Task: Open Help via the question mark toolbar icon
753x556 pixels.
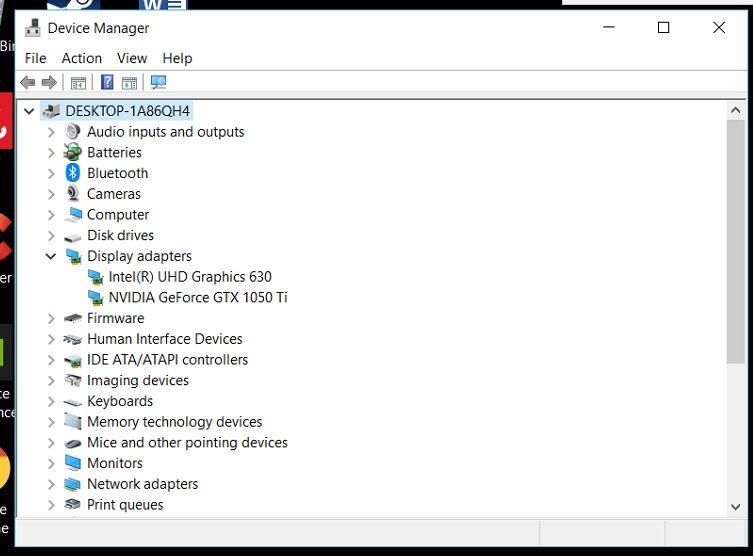Action: point(107,82)
